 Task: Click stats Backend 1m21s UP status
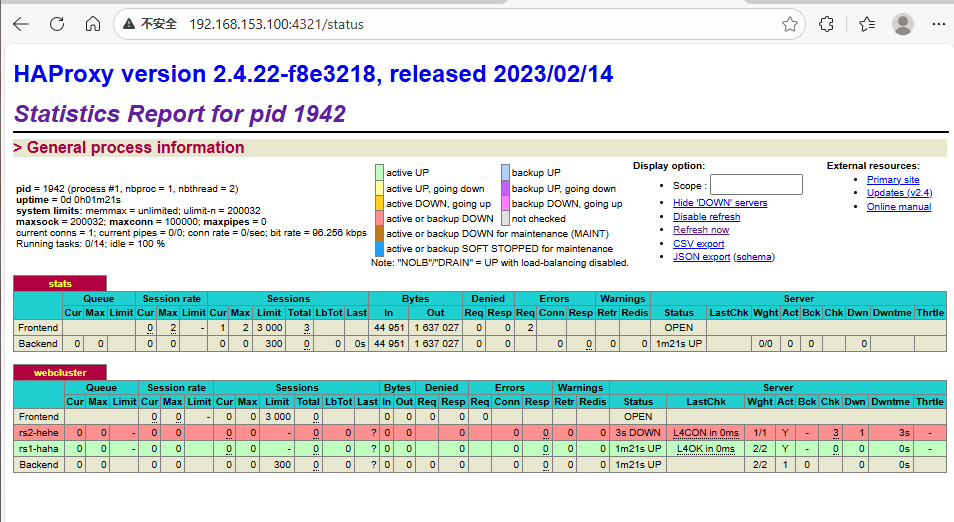[x=678, y=343]
